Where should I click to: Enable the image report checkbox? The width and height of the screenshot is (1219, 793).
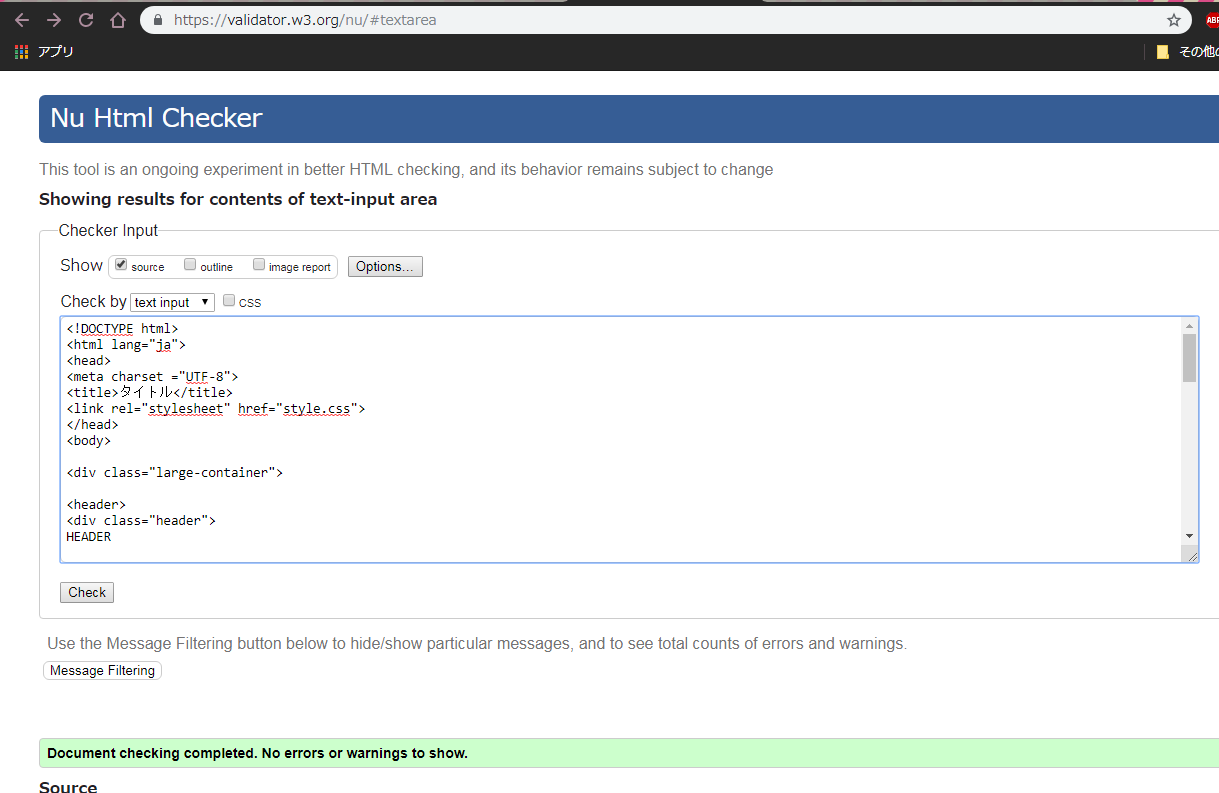(x=259, y=265)
